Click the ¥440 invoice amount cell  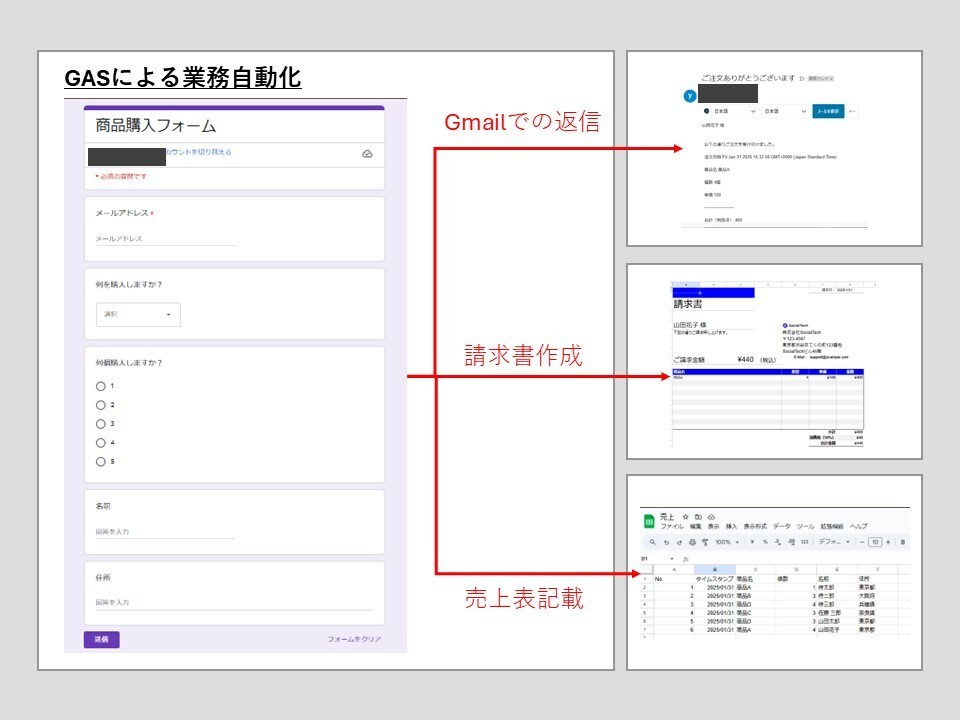coord(746,359)
